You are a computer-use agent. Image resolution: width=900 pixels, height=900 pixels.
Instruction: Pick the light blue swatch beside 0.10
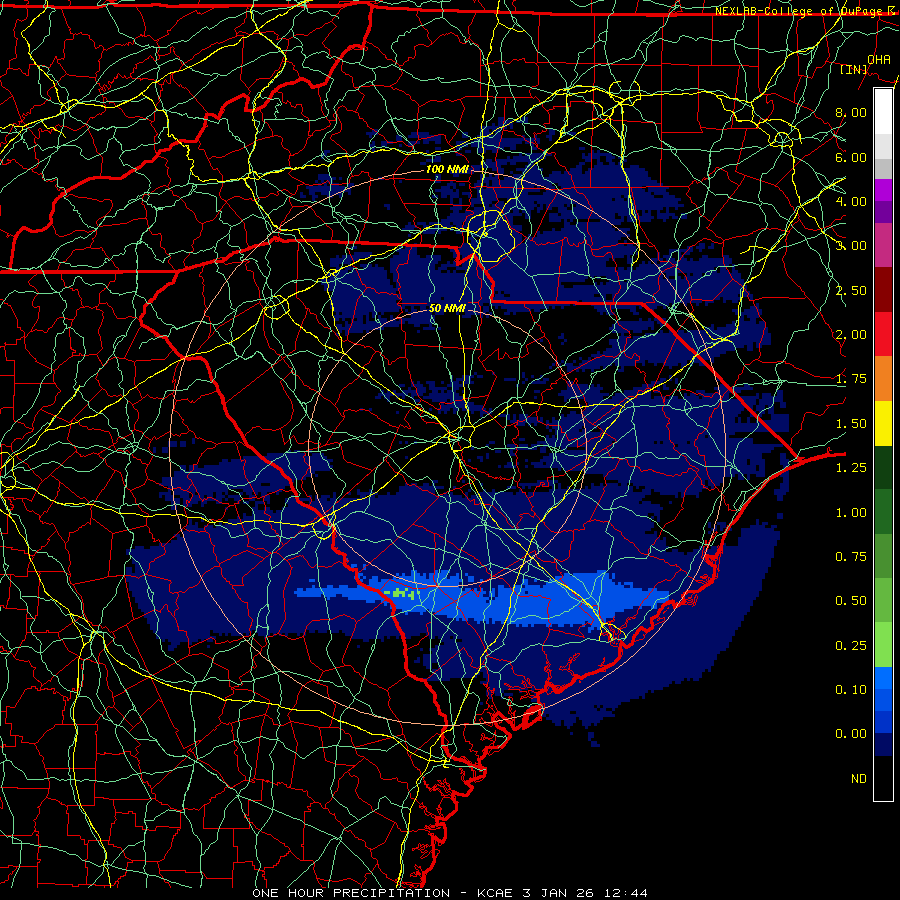pyautogui.click(x=883, y=678)
